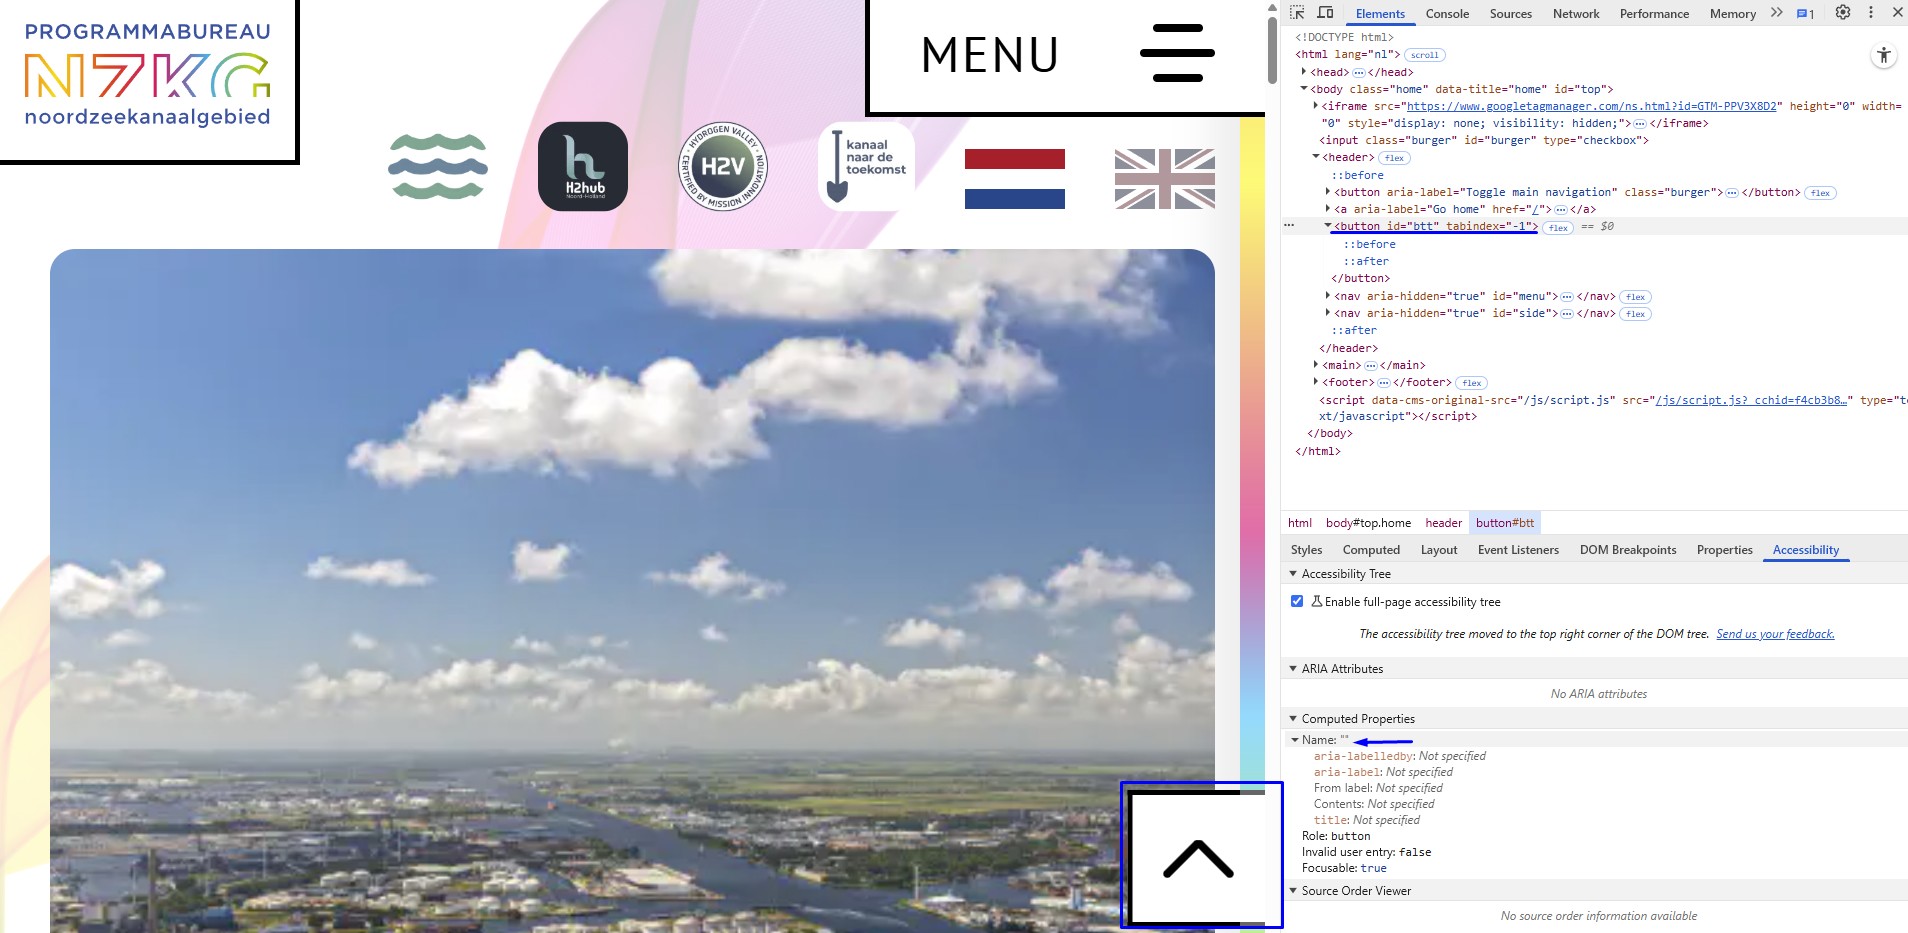Open the Event Listeners tab
1908x933 pixels.
[1517, 550]
